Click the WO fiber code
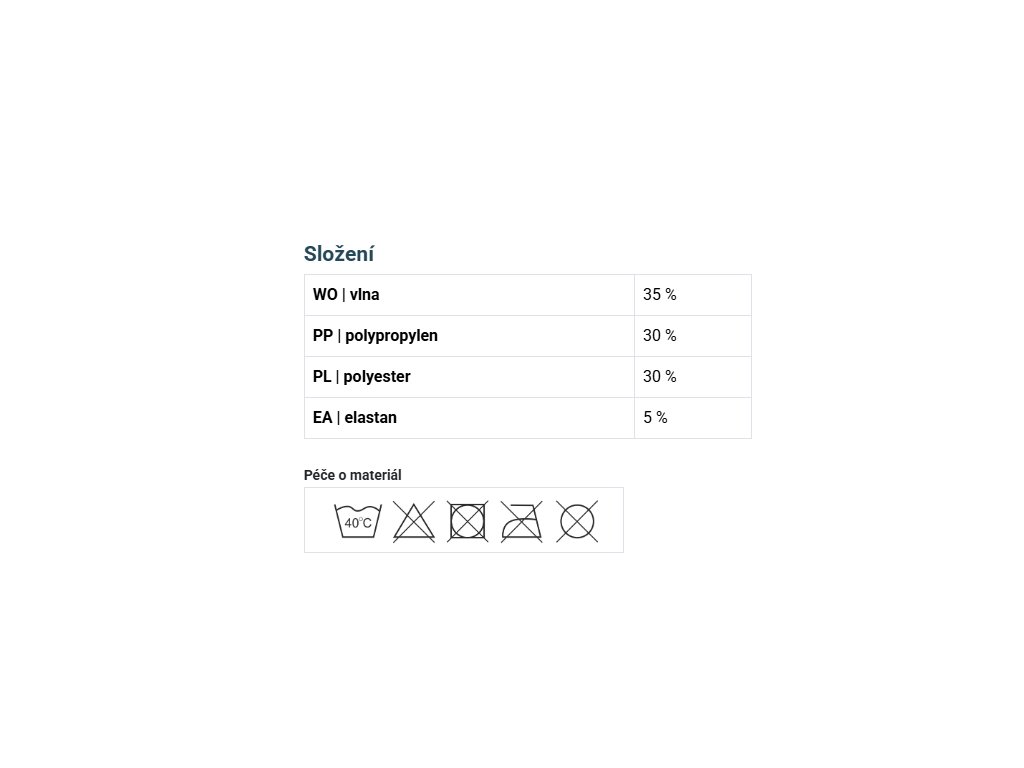 324,295
